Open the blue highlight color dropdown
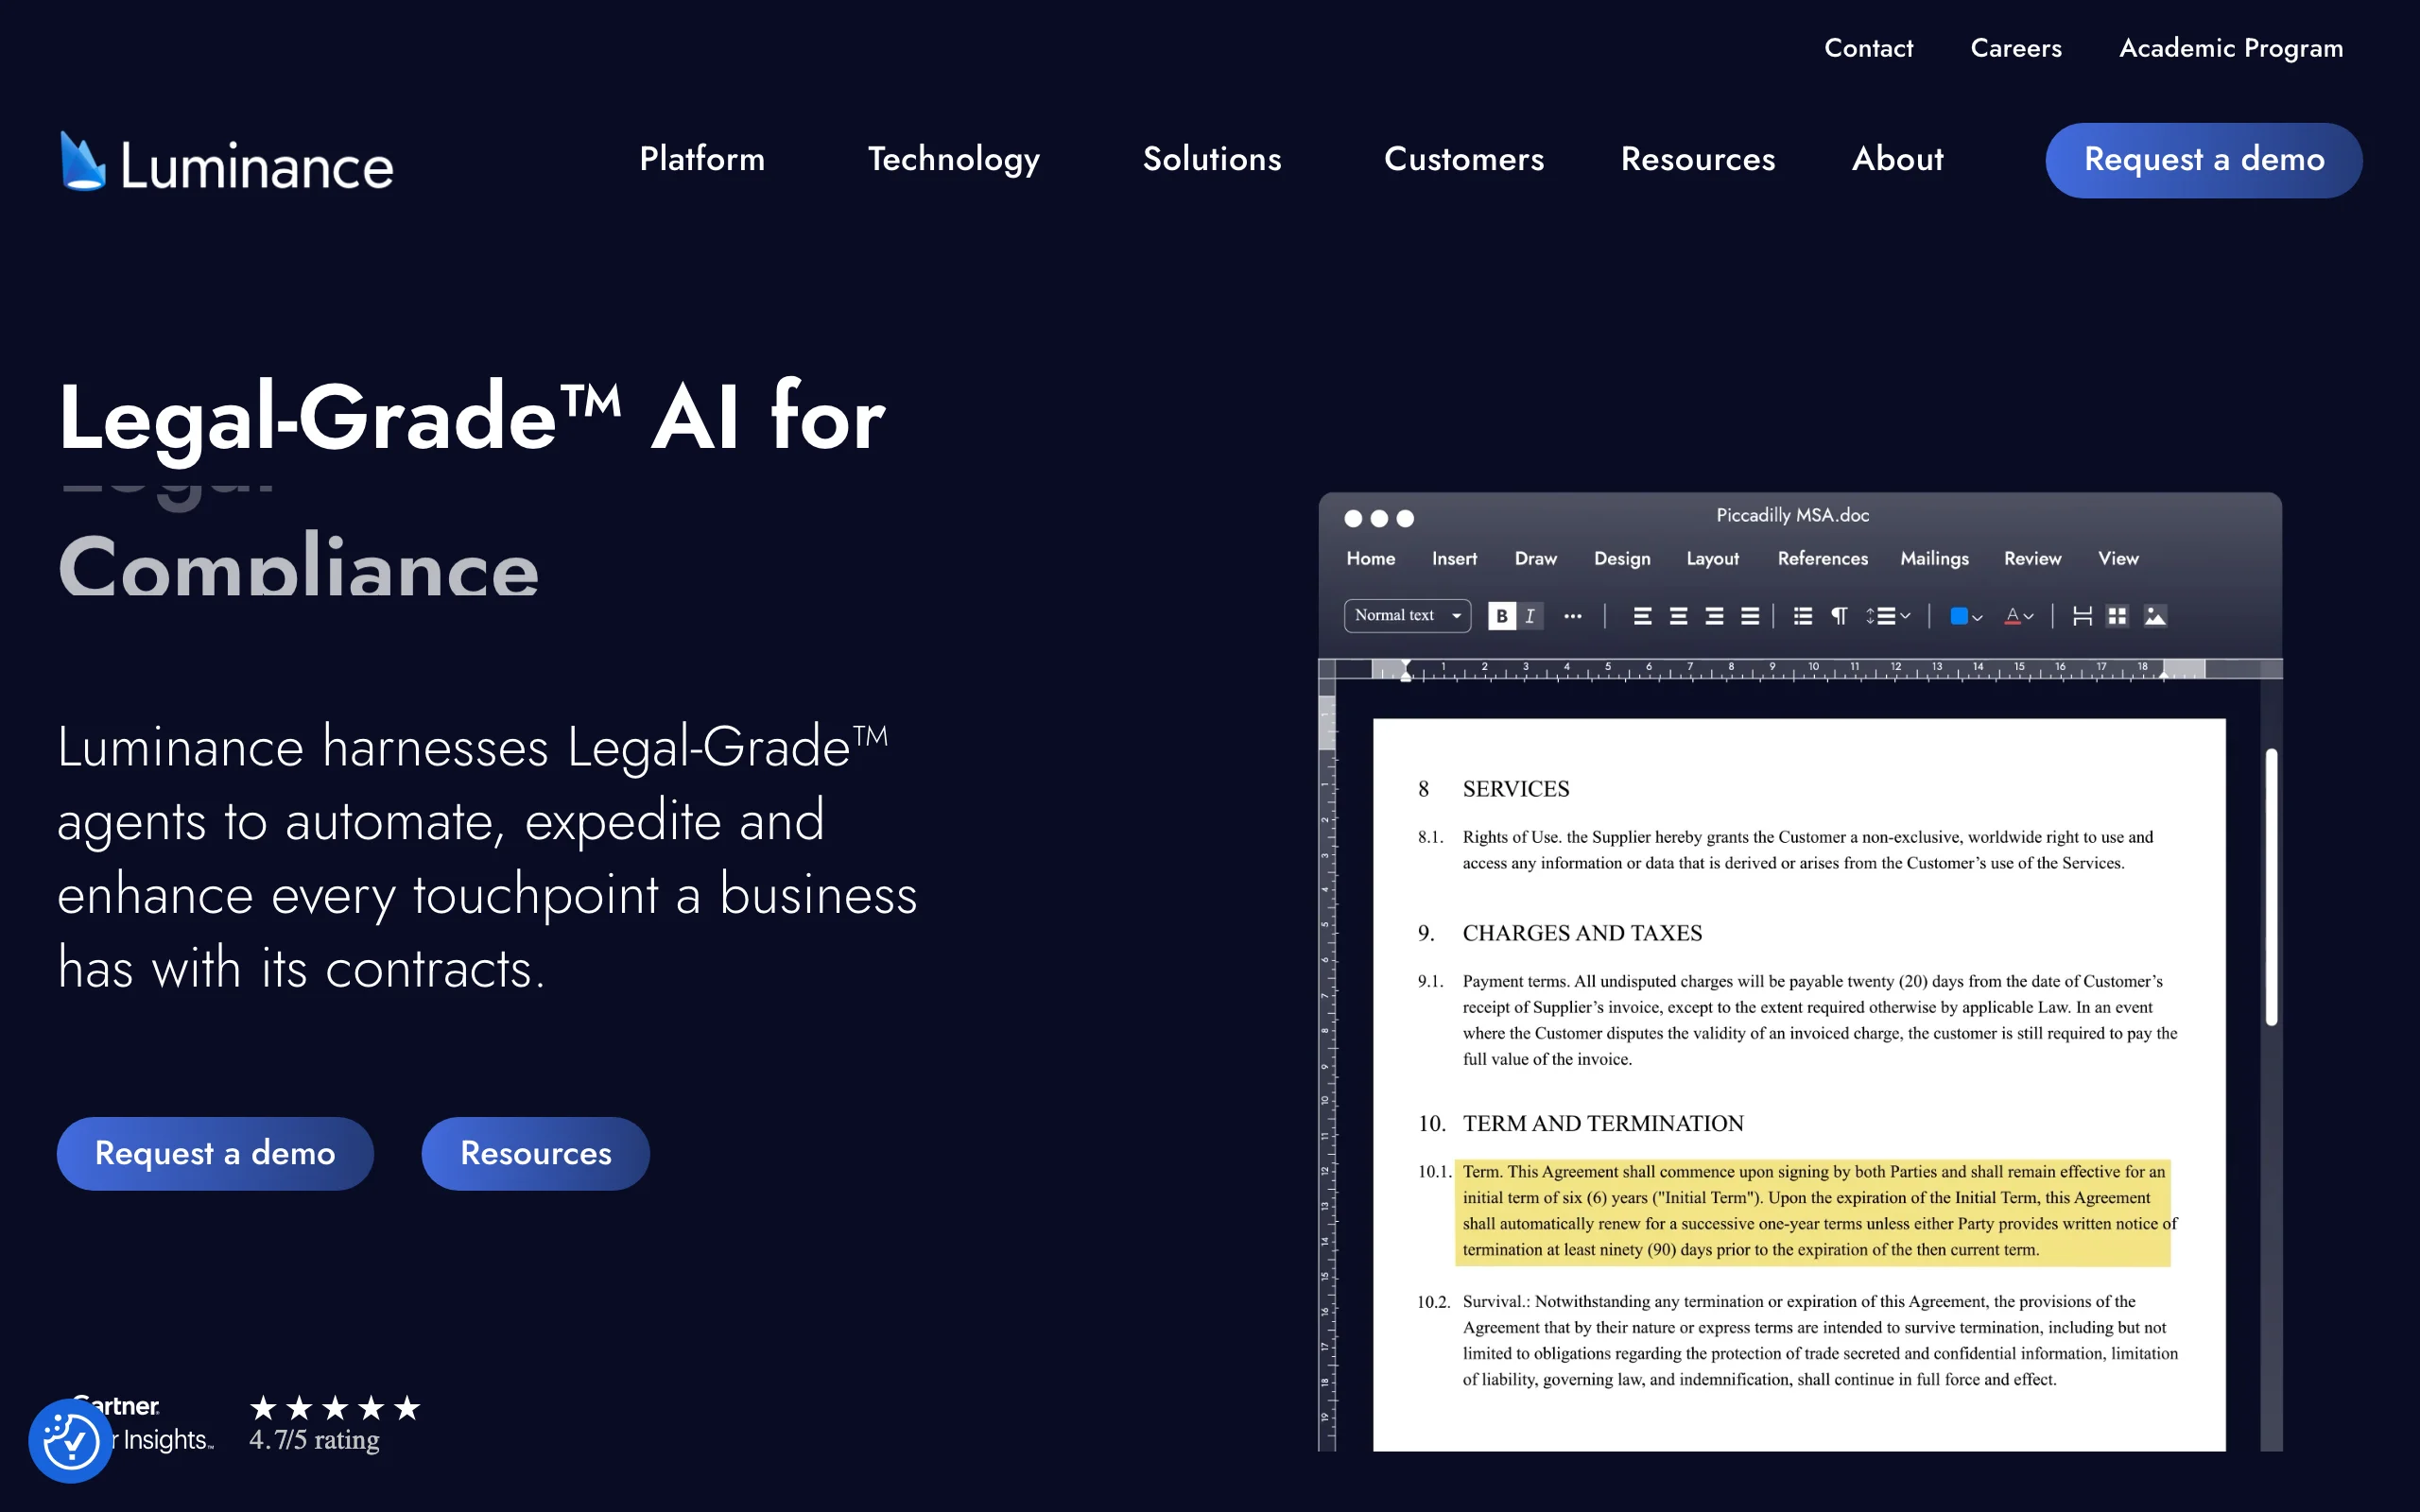Screen dimensions: 2420x1512 click(1966, 616)
